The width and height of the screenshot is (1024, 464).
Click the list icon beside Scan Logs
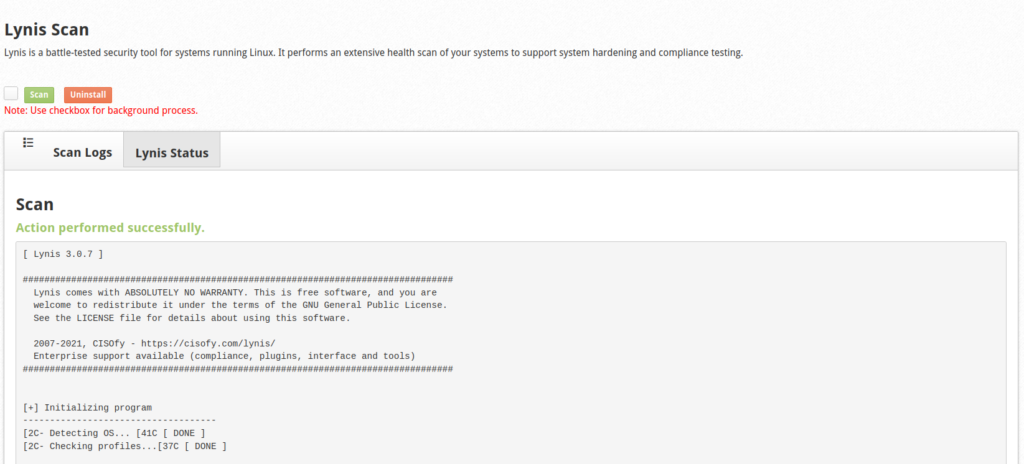[x=28, y=143]
